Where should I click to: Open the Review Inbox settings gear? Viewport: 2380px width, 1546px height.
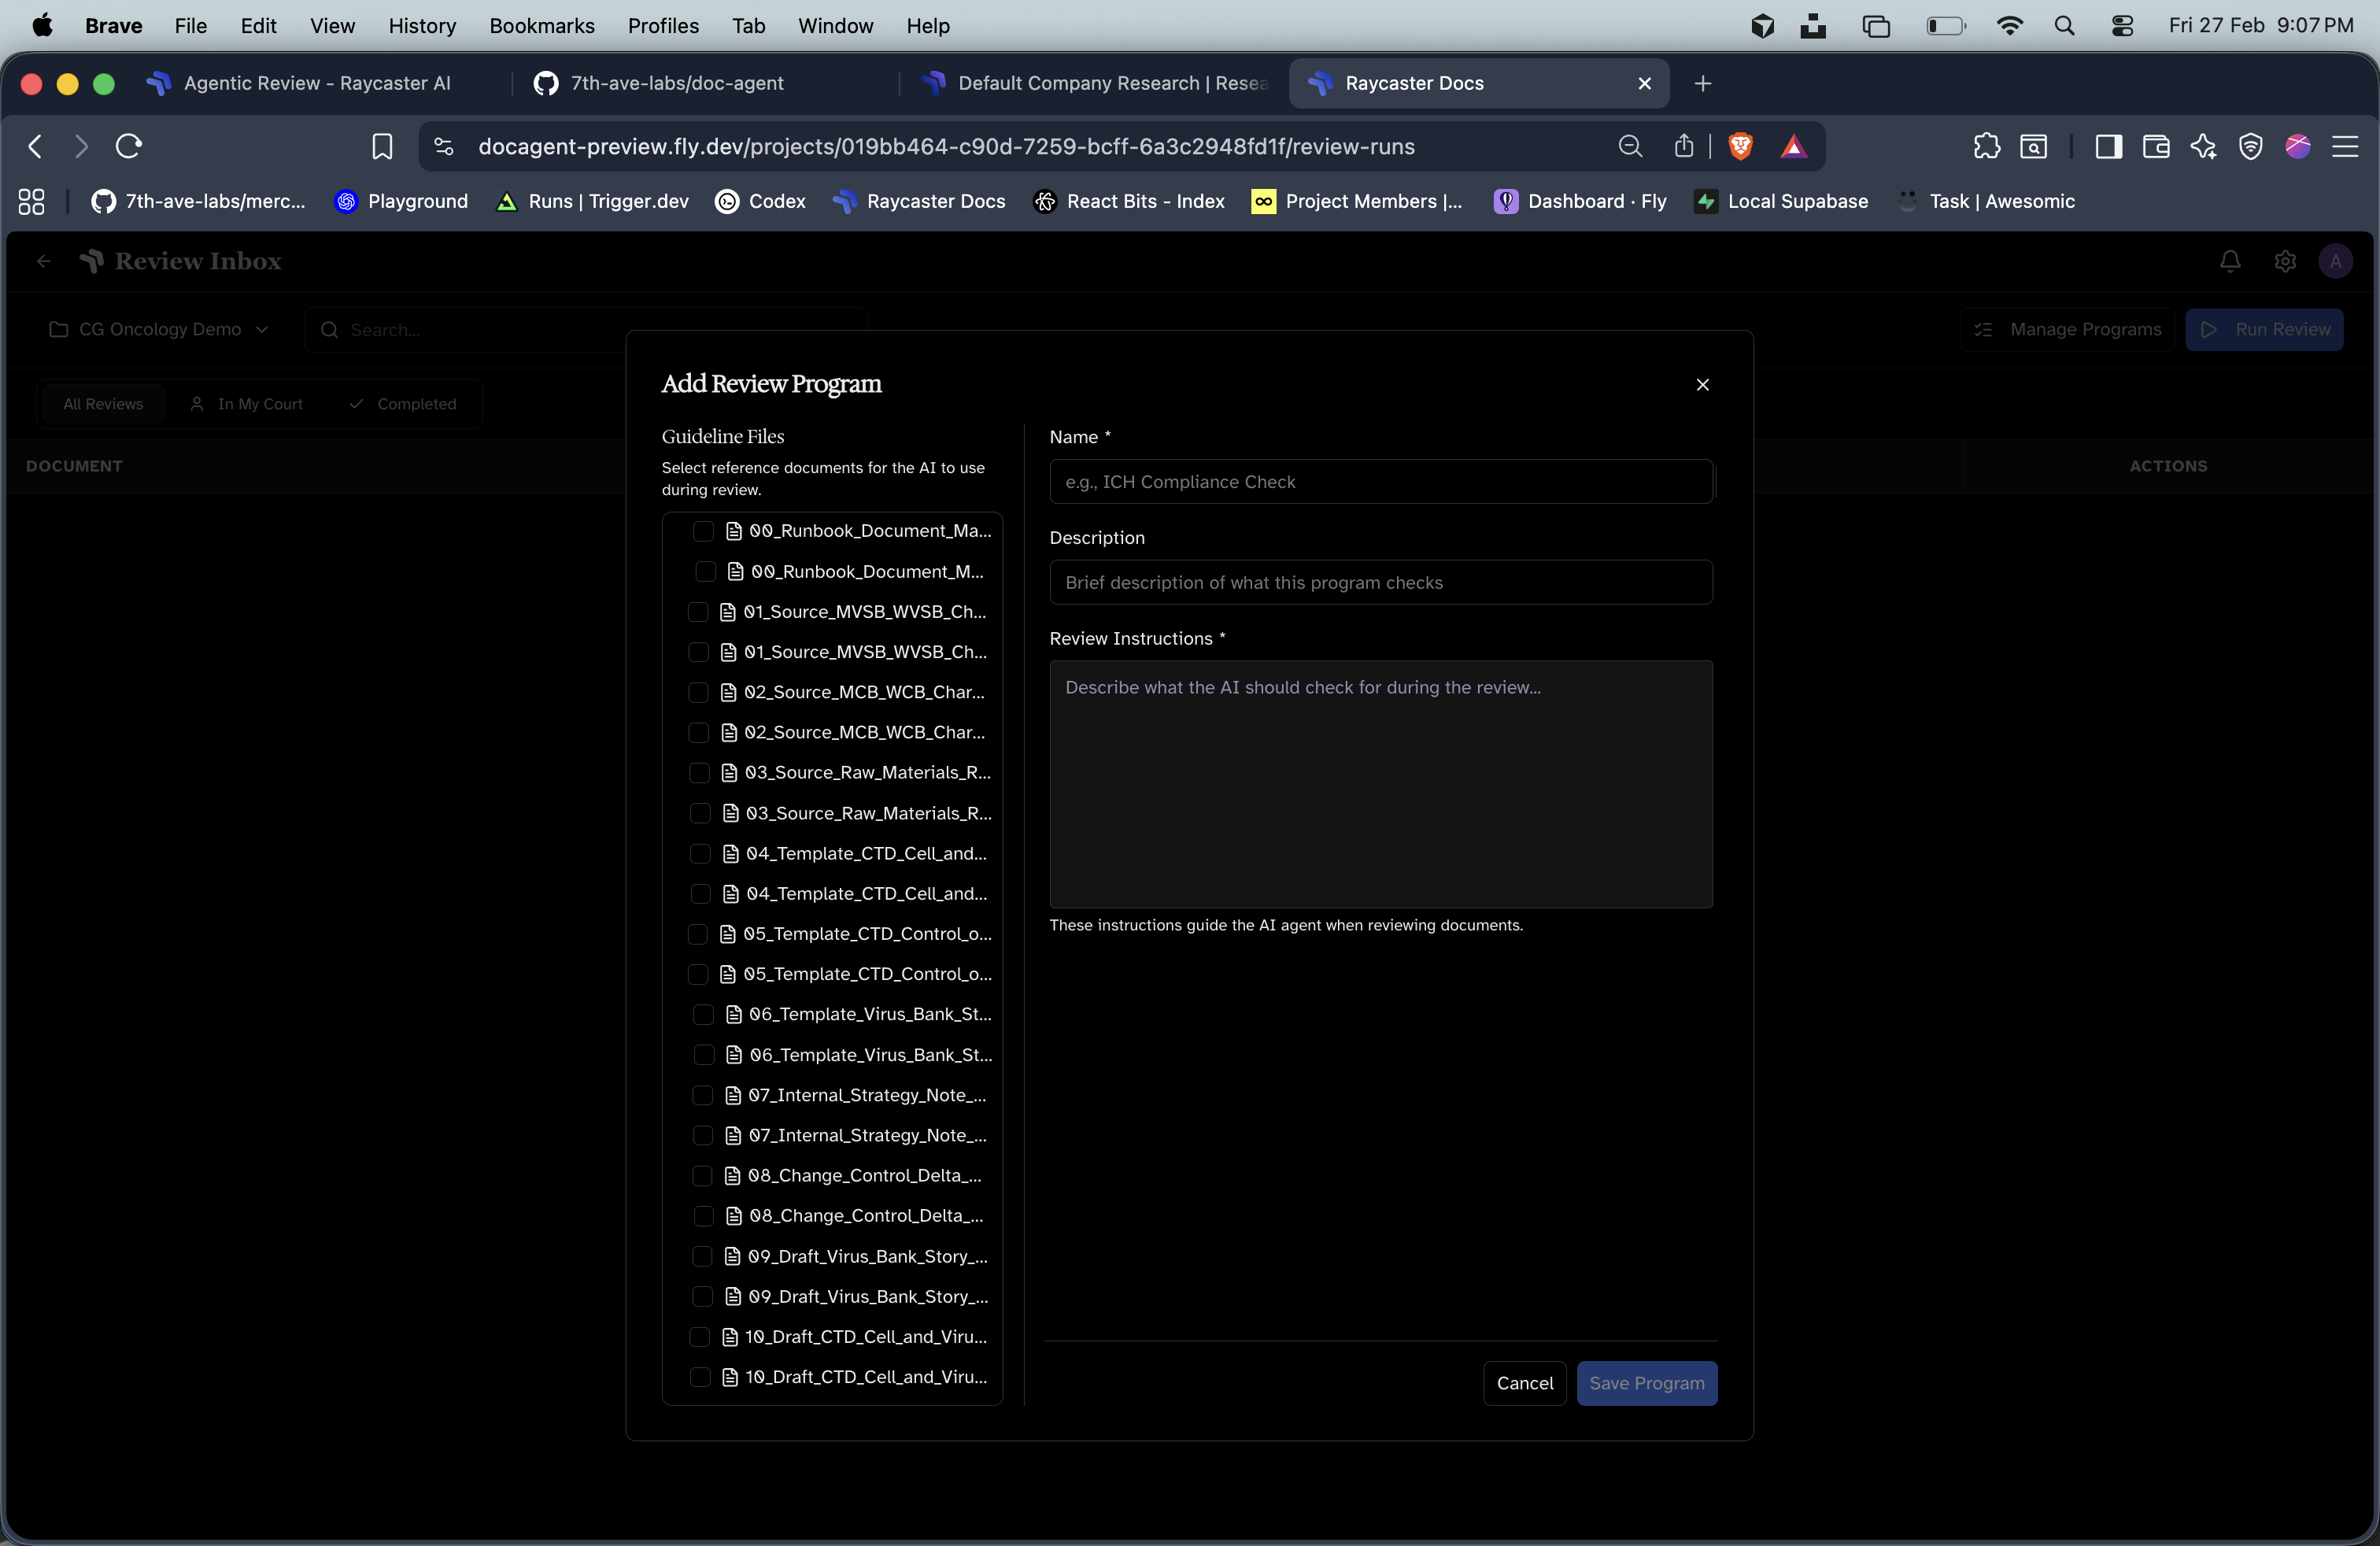2285,261
